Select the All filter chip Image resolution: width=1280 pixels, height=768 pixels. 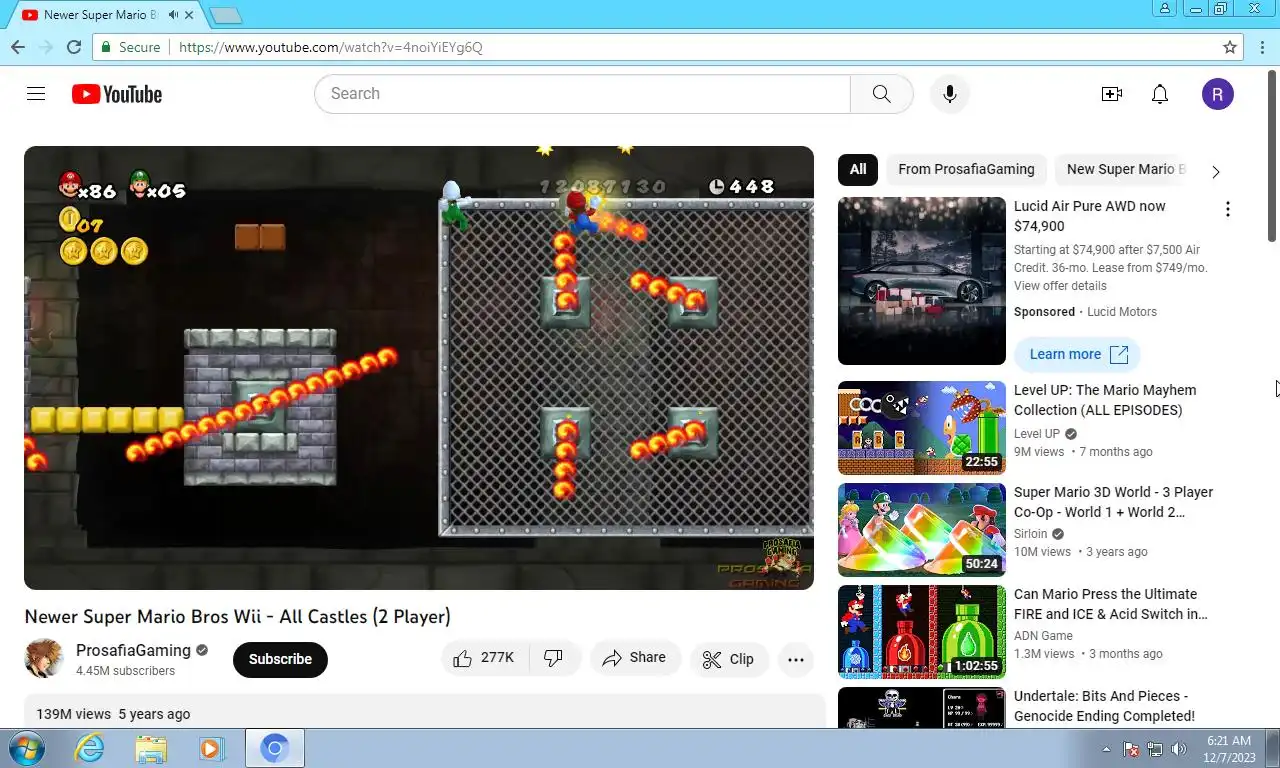[x=858, y=169]
